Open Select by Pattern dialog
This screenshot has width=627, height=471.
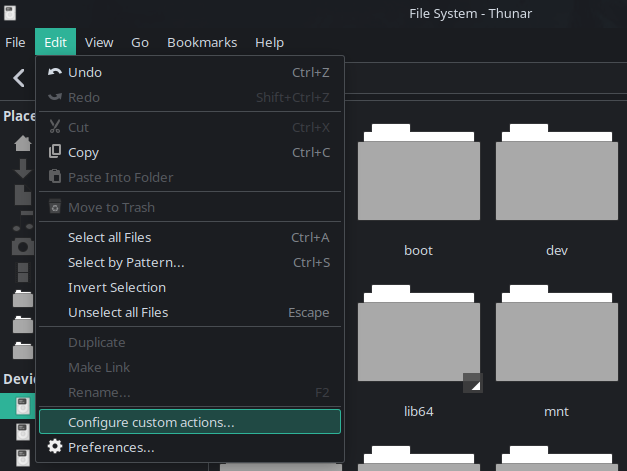(190, 263)
